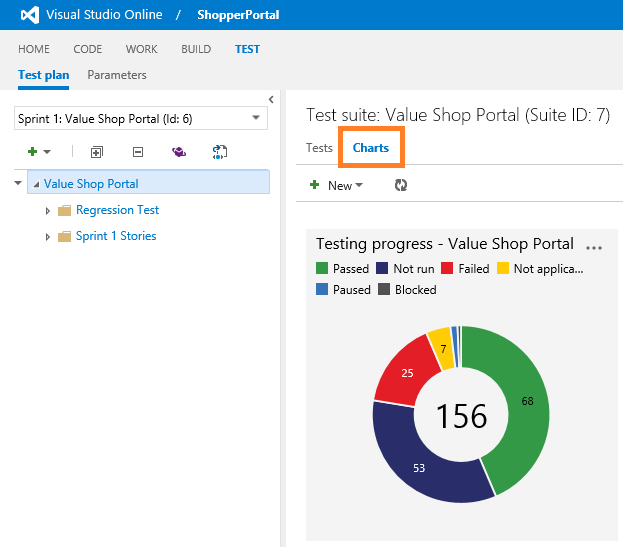Open the Visual Studio Online link
Screen dimensions: 623x547
click(x=104, y=15)
